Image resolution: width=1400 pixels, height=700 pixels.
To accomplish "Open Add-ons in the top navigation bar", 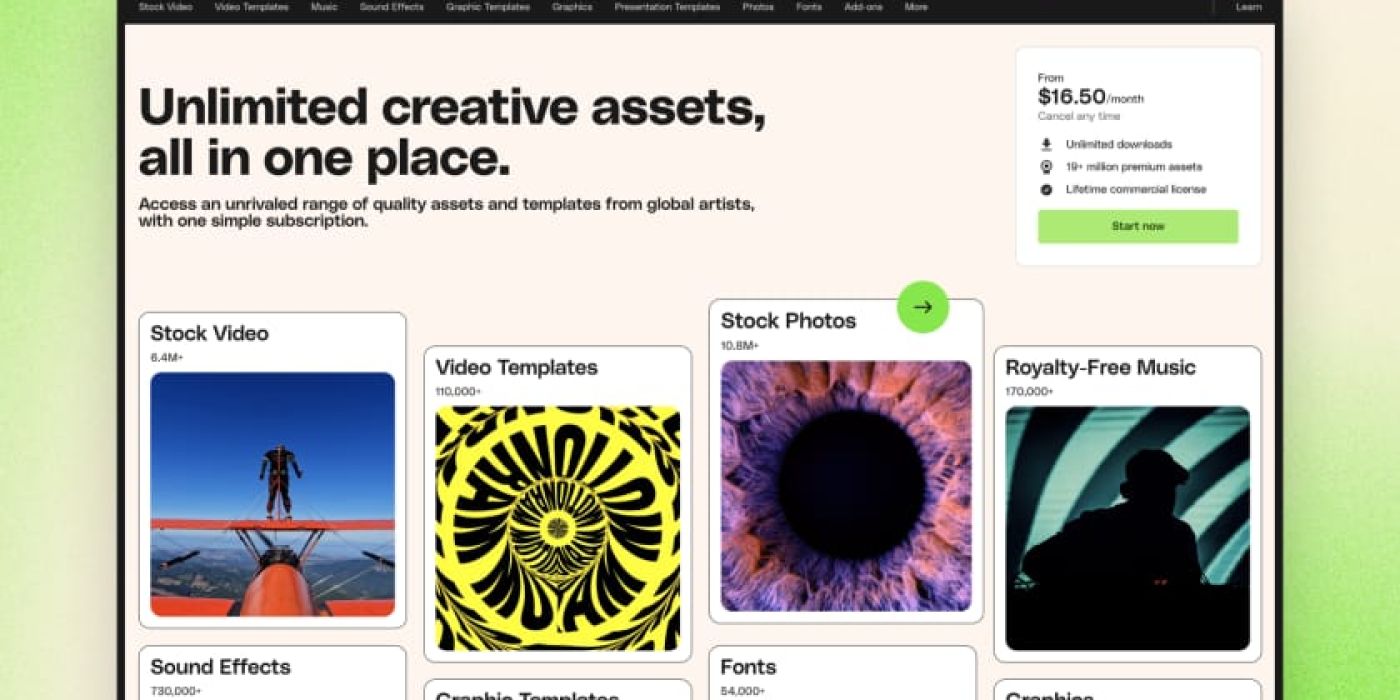I will [x=863, y=7].
